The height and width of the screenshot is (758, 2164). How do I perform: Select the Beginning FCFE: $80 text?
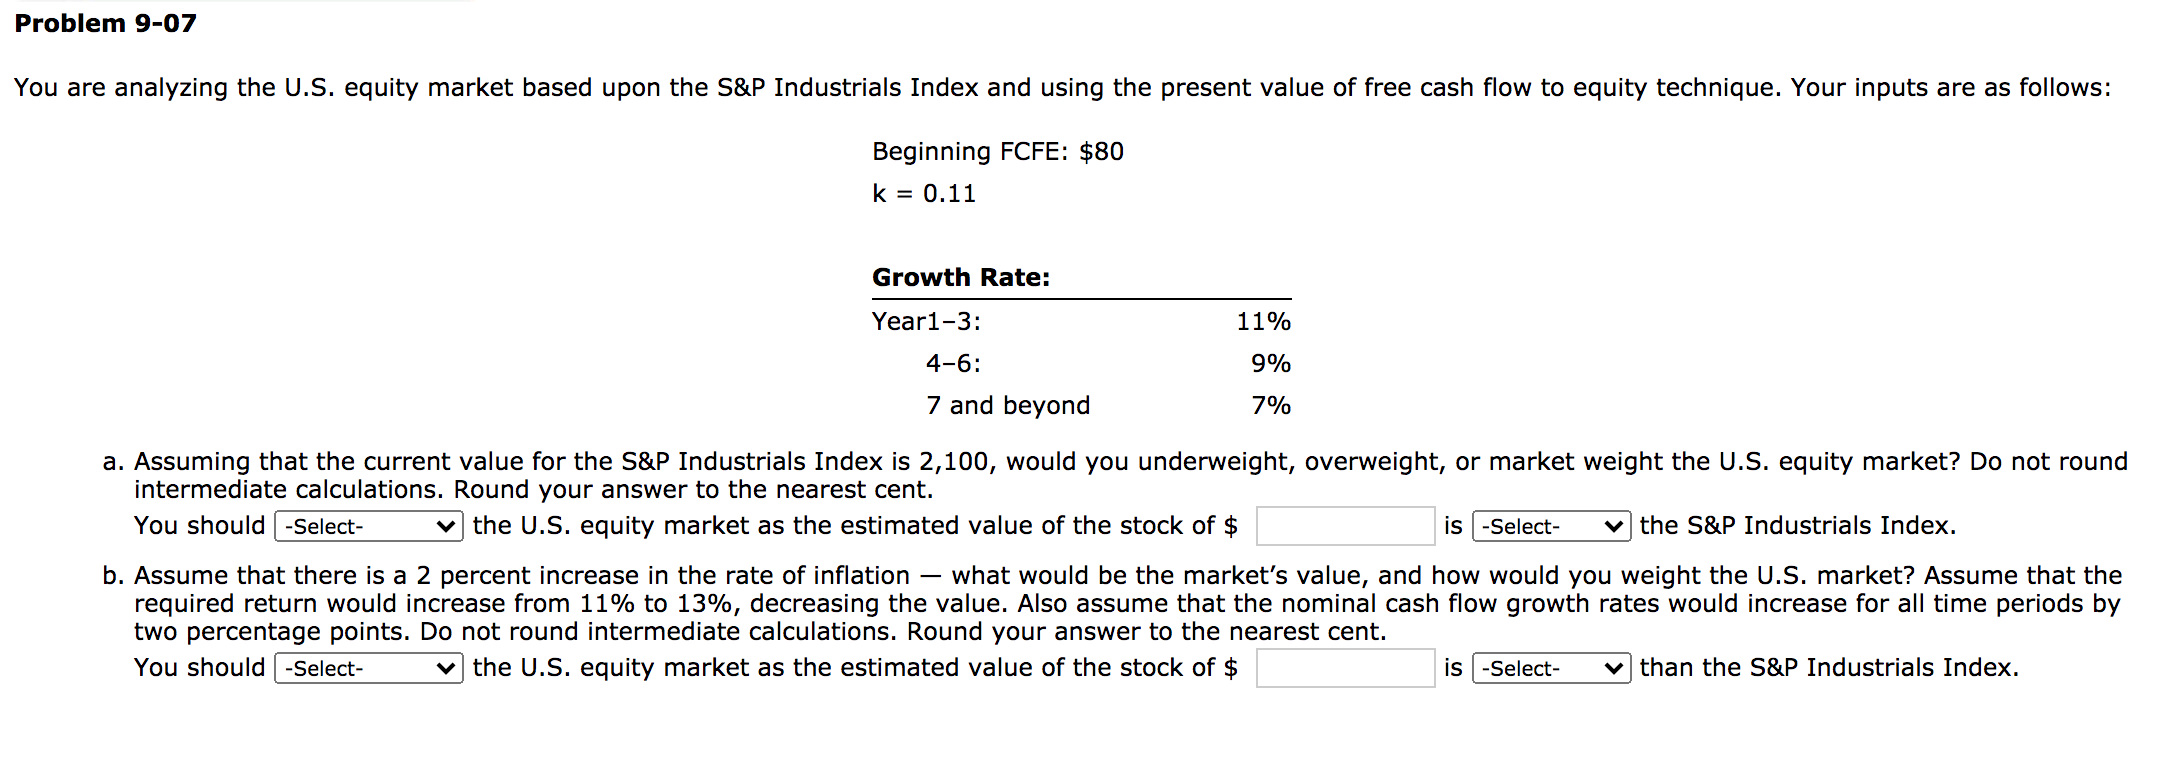997,152
